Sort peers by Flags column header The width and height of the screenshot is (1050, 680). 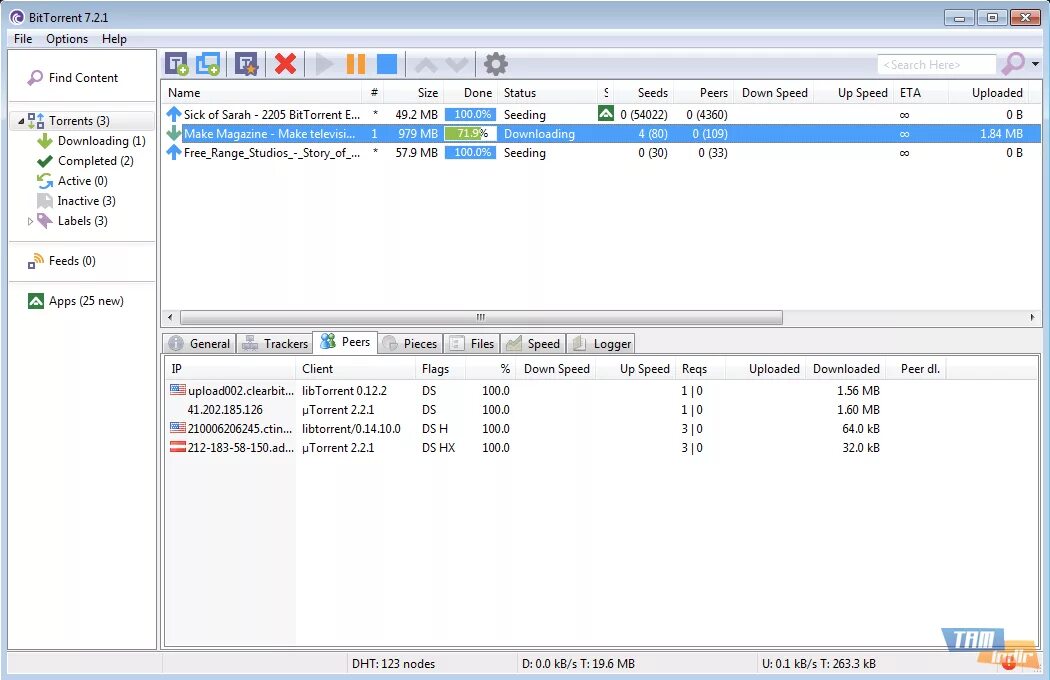click(x=439, y=369)
